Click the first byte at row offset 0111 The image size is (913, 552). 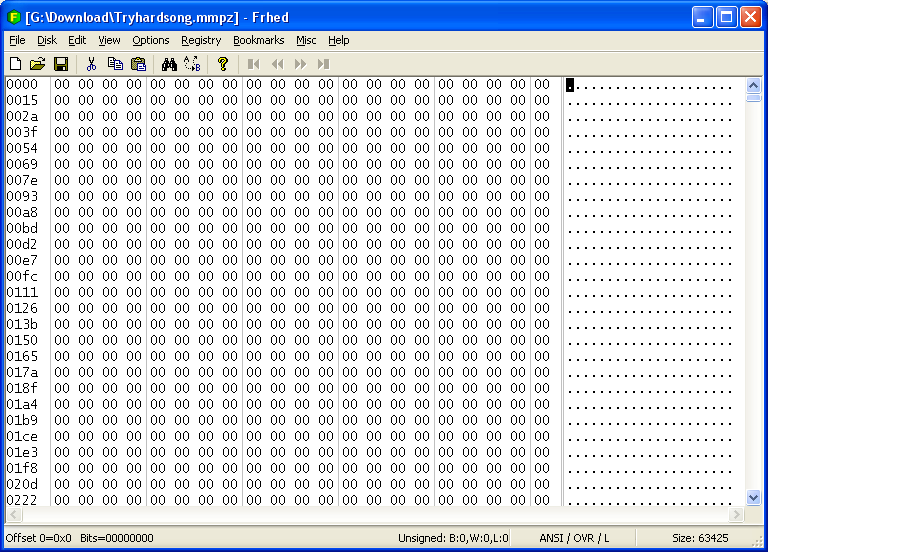pyautogui.click(x=61, y=292)
